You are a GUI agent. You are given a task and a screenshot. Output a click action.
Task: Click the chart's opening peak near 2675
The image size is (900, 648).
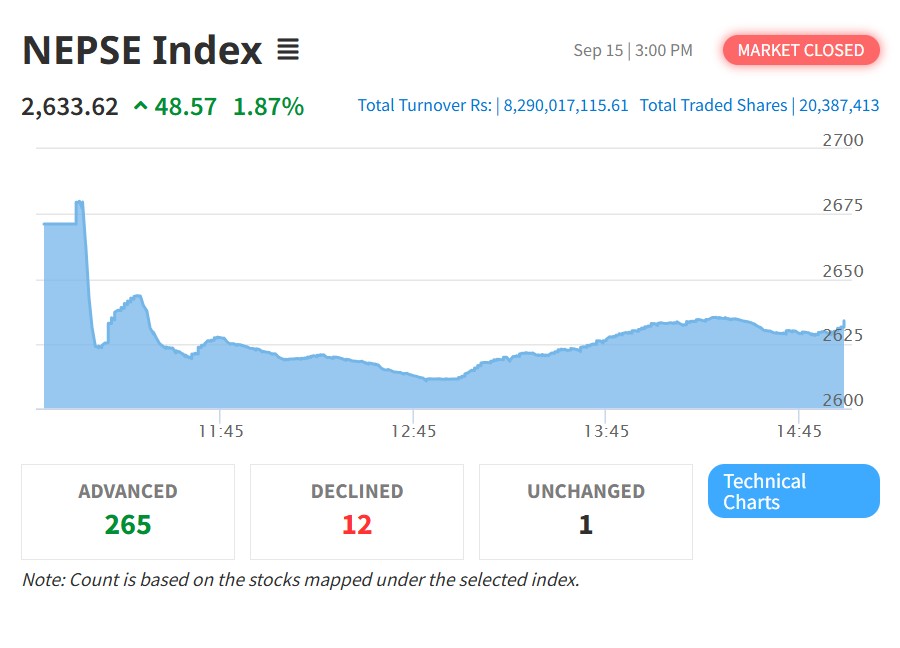(x=80, y=202)
